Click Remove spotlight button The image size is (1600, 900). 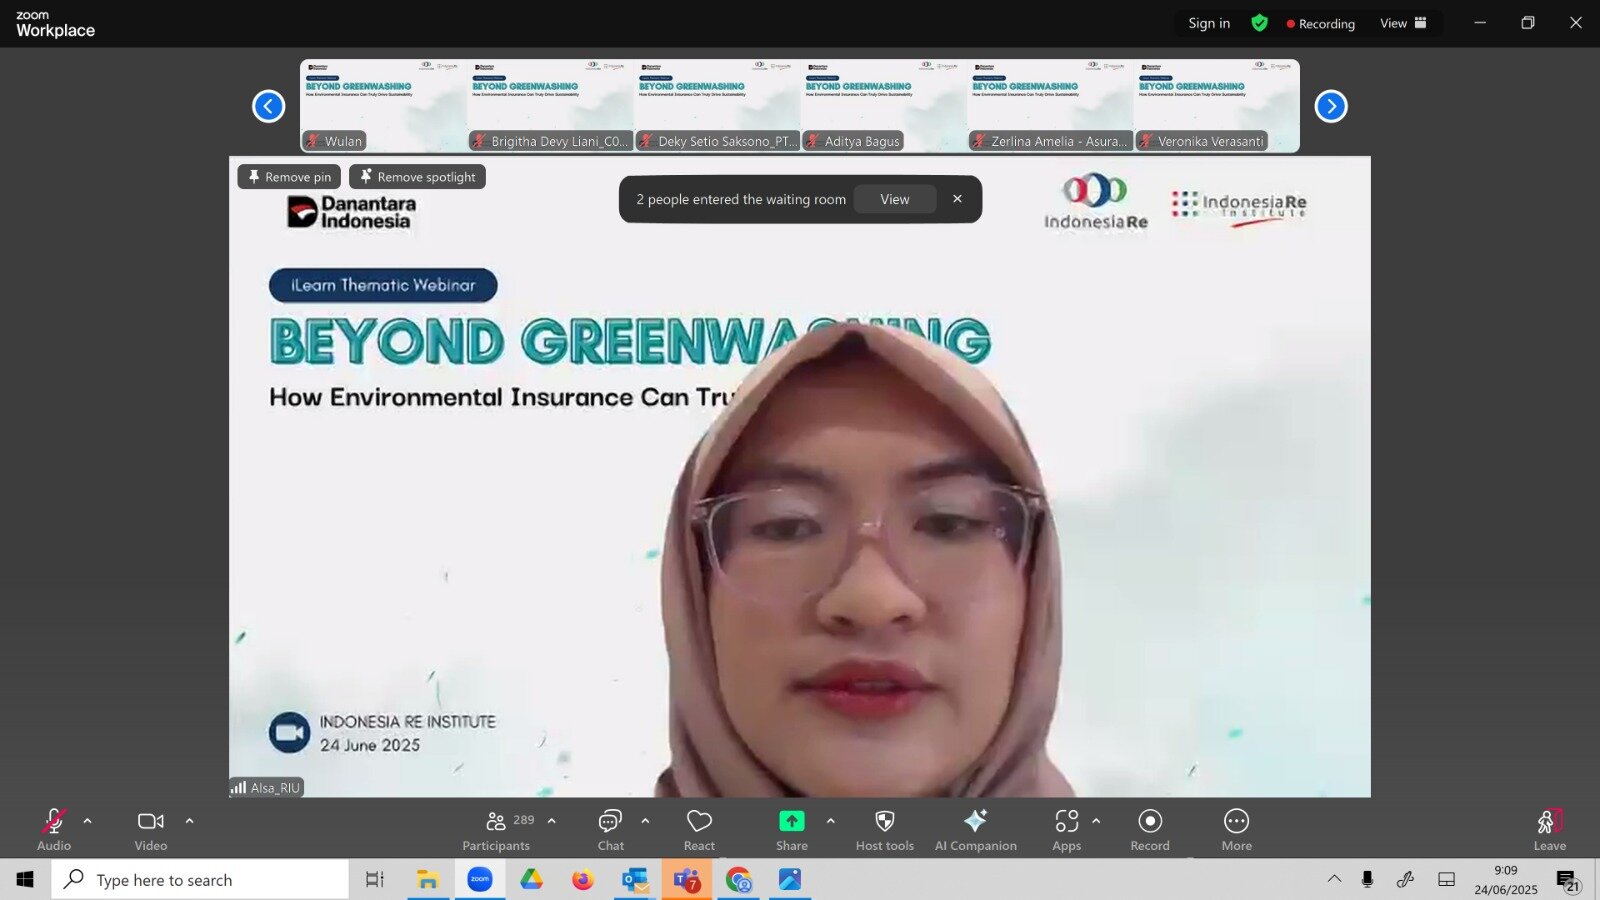tap(417, 177)
